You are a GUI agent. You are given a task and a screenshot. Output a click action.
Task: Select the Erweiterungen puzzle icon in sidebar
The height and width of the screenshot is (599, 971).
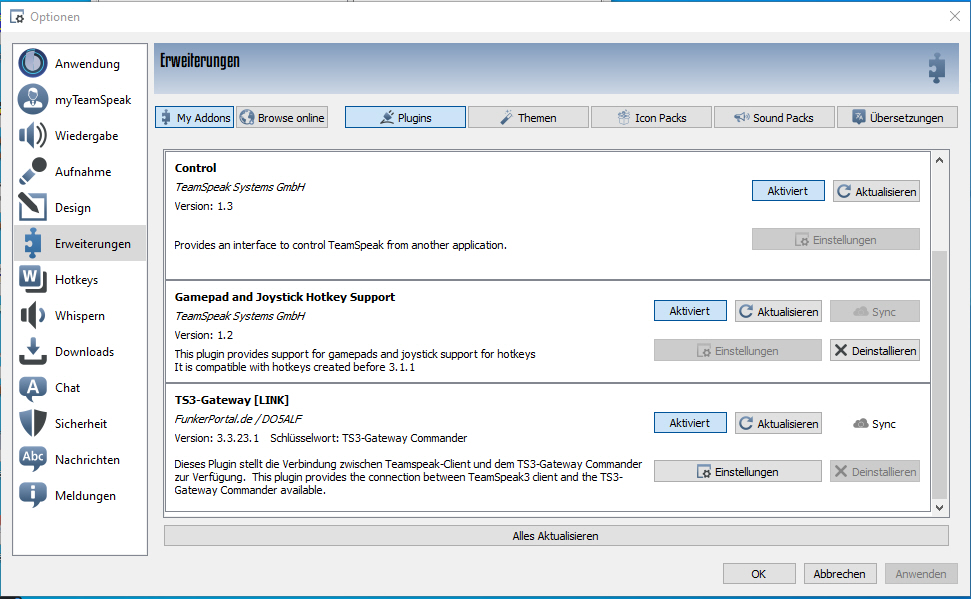point(33,243)
